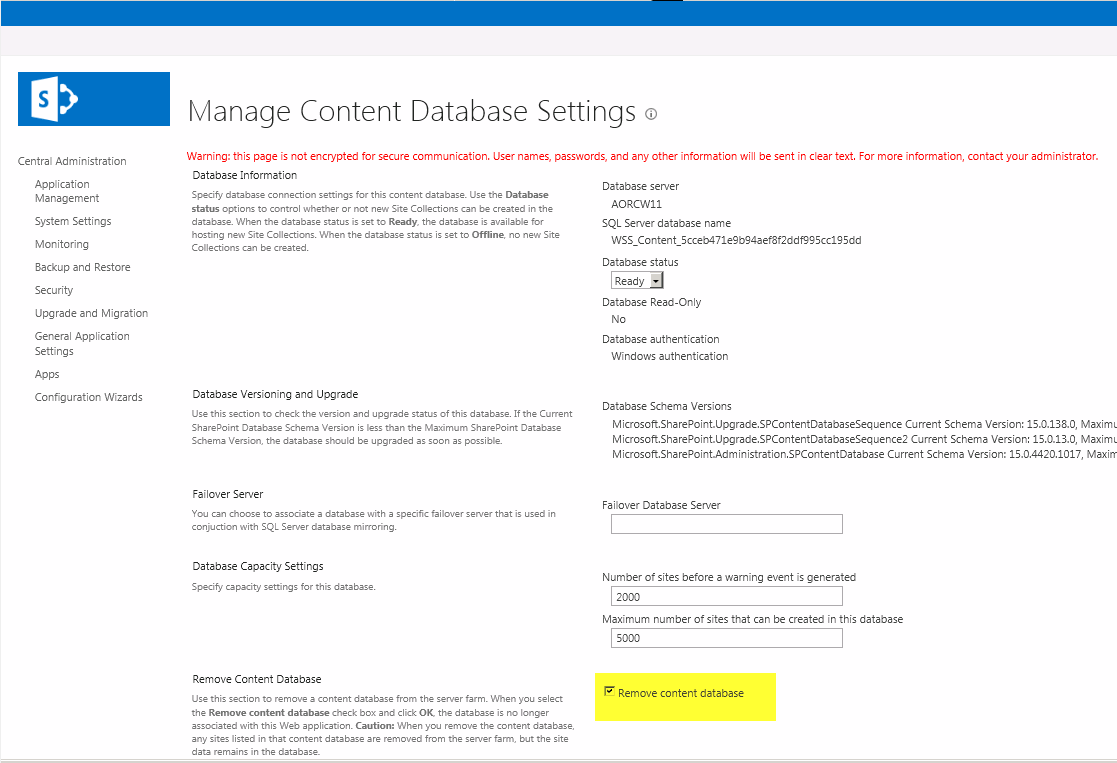Click the Database Schema Versions label
The width and height of the screenshot is (1117, 763).
(x=667, y=406)
